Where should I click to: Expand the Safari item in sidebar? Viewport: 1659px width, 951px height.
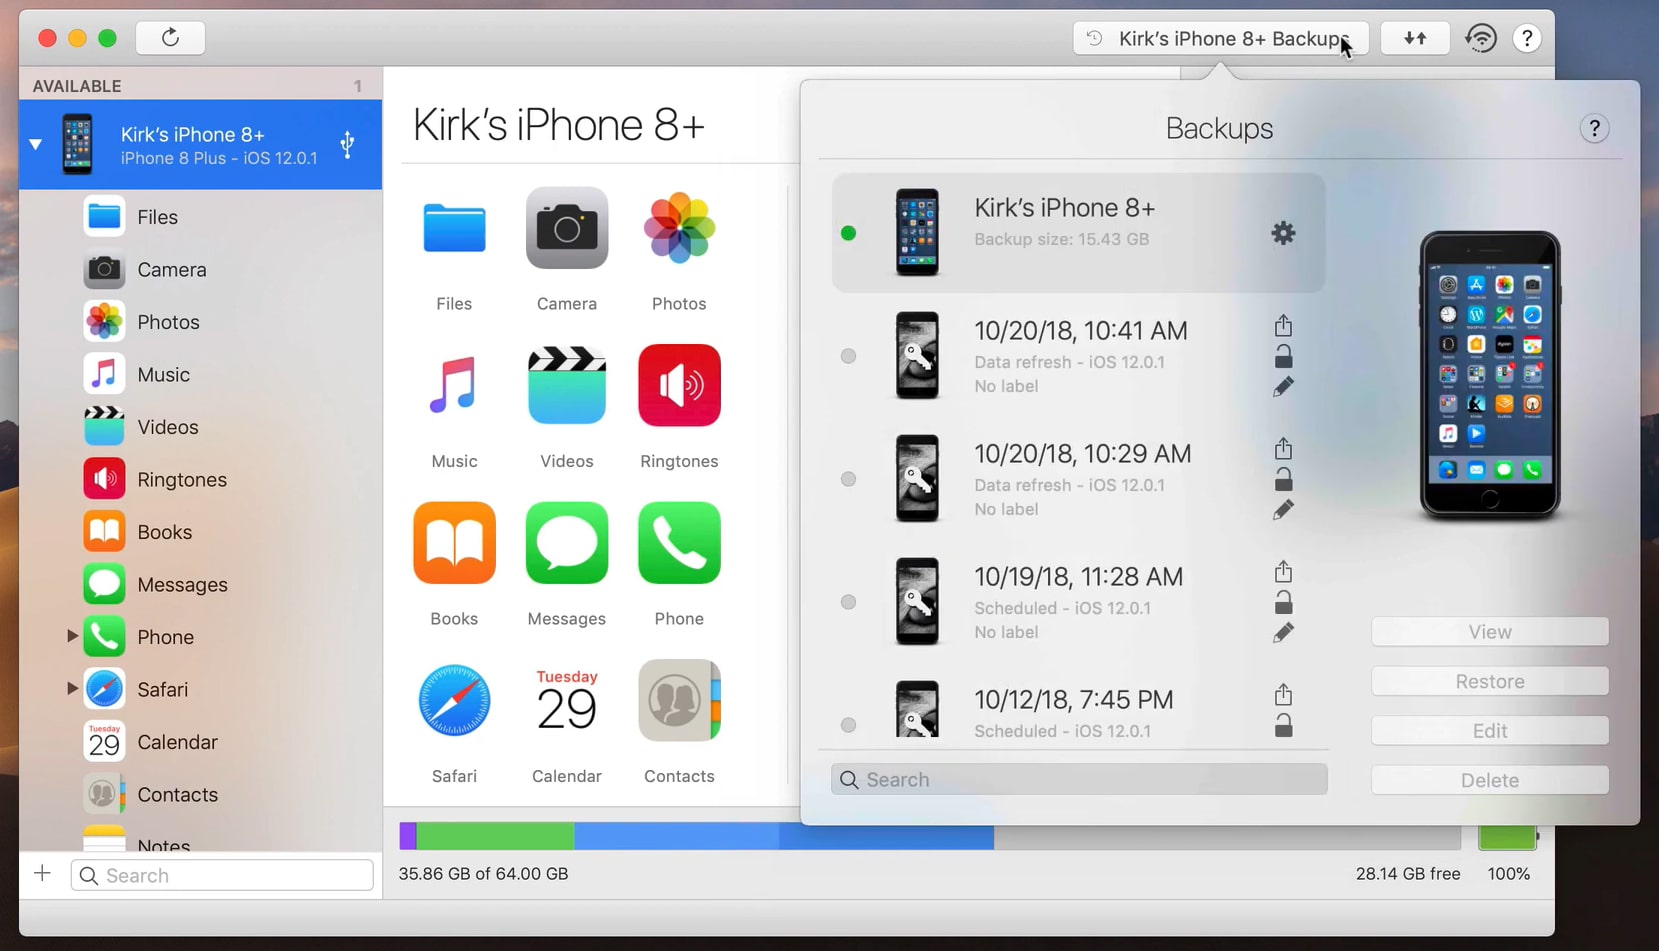coord(72,689)
